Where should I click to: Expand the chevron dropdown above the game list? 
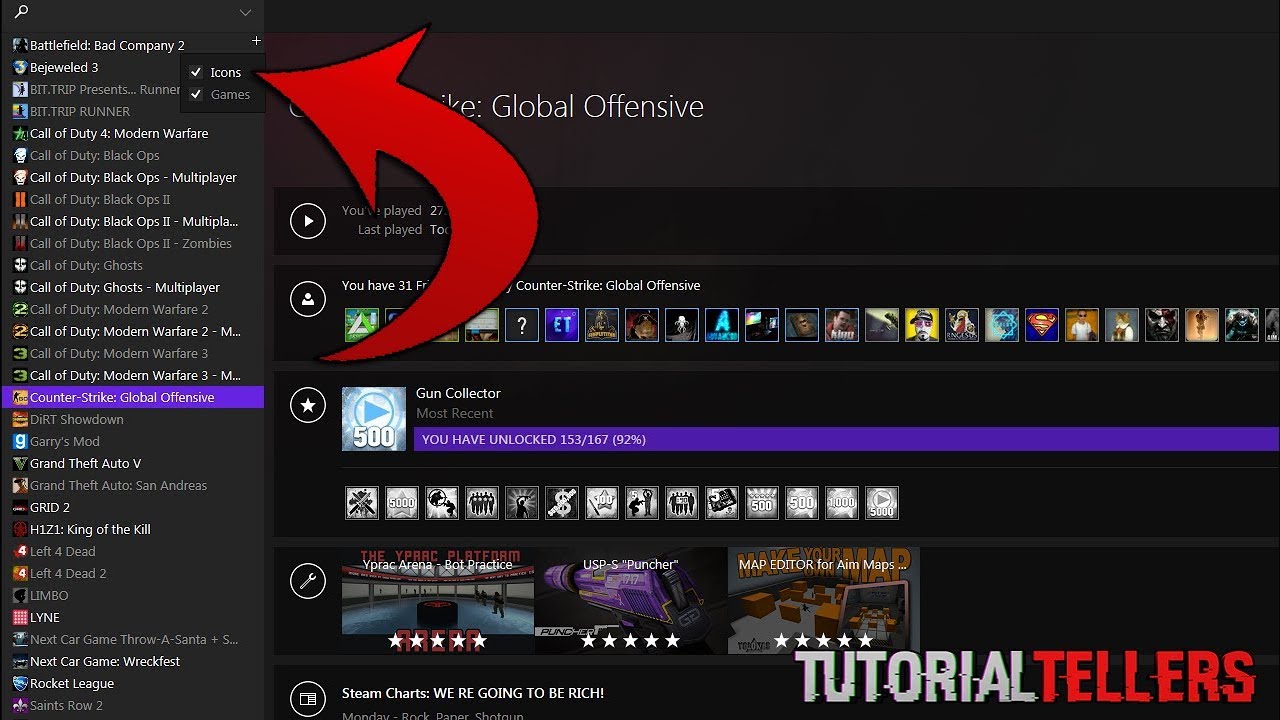tap(245, 12)
